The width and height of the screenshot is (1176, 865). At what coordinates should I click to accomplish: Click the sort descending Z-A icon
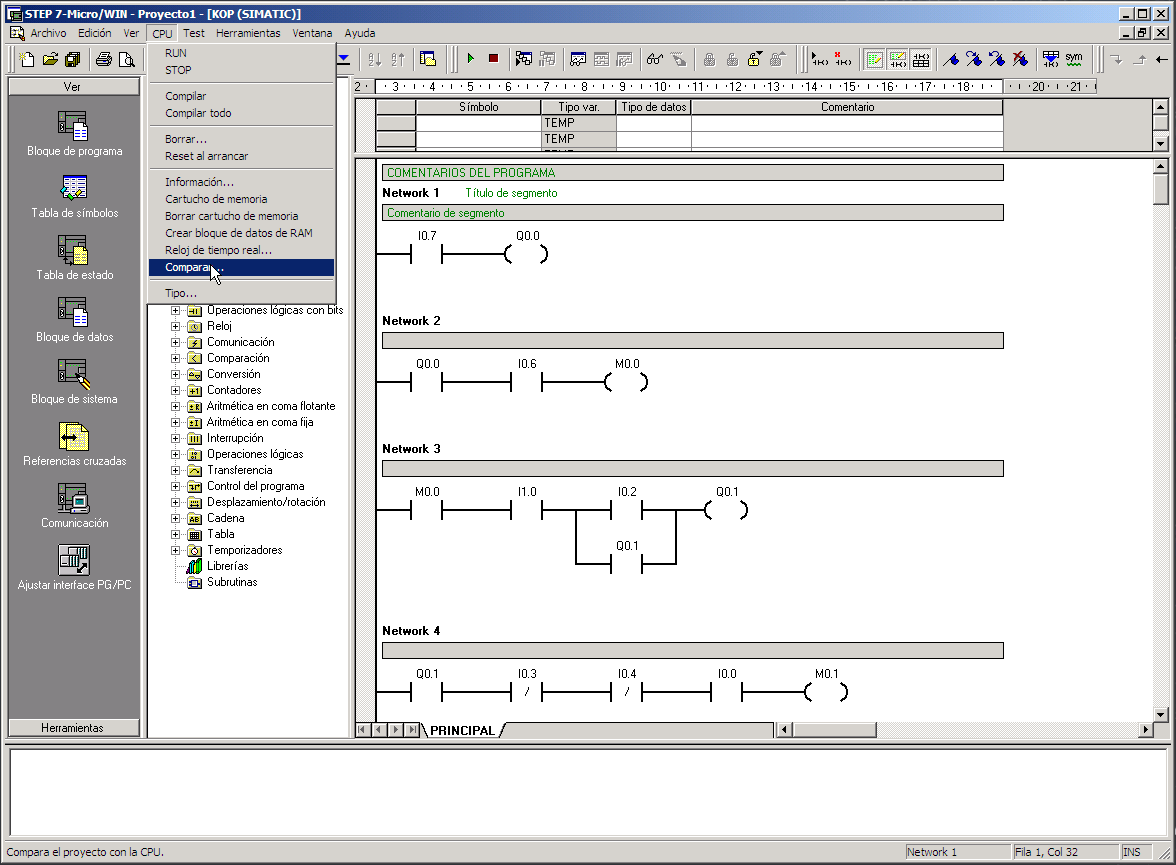click(x=398, y=59)
